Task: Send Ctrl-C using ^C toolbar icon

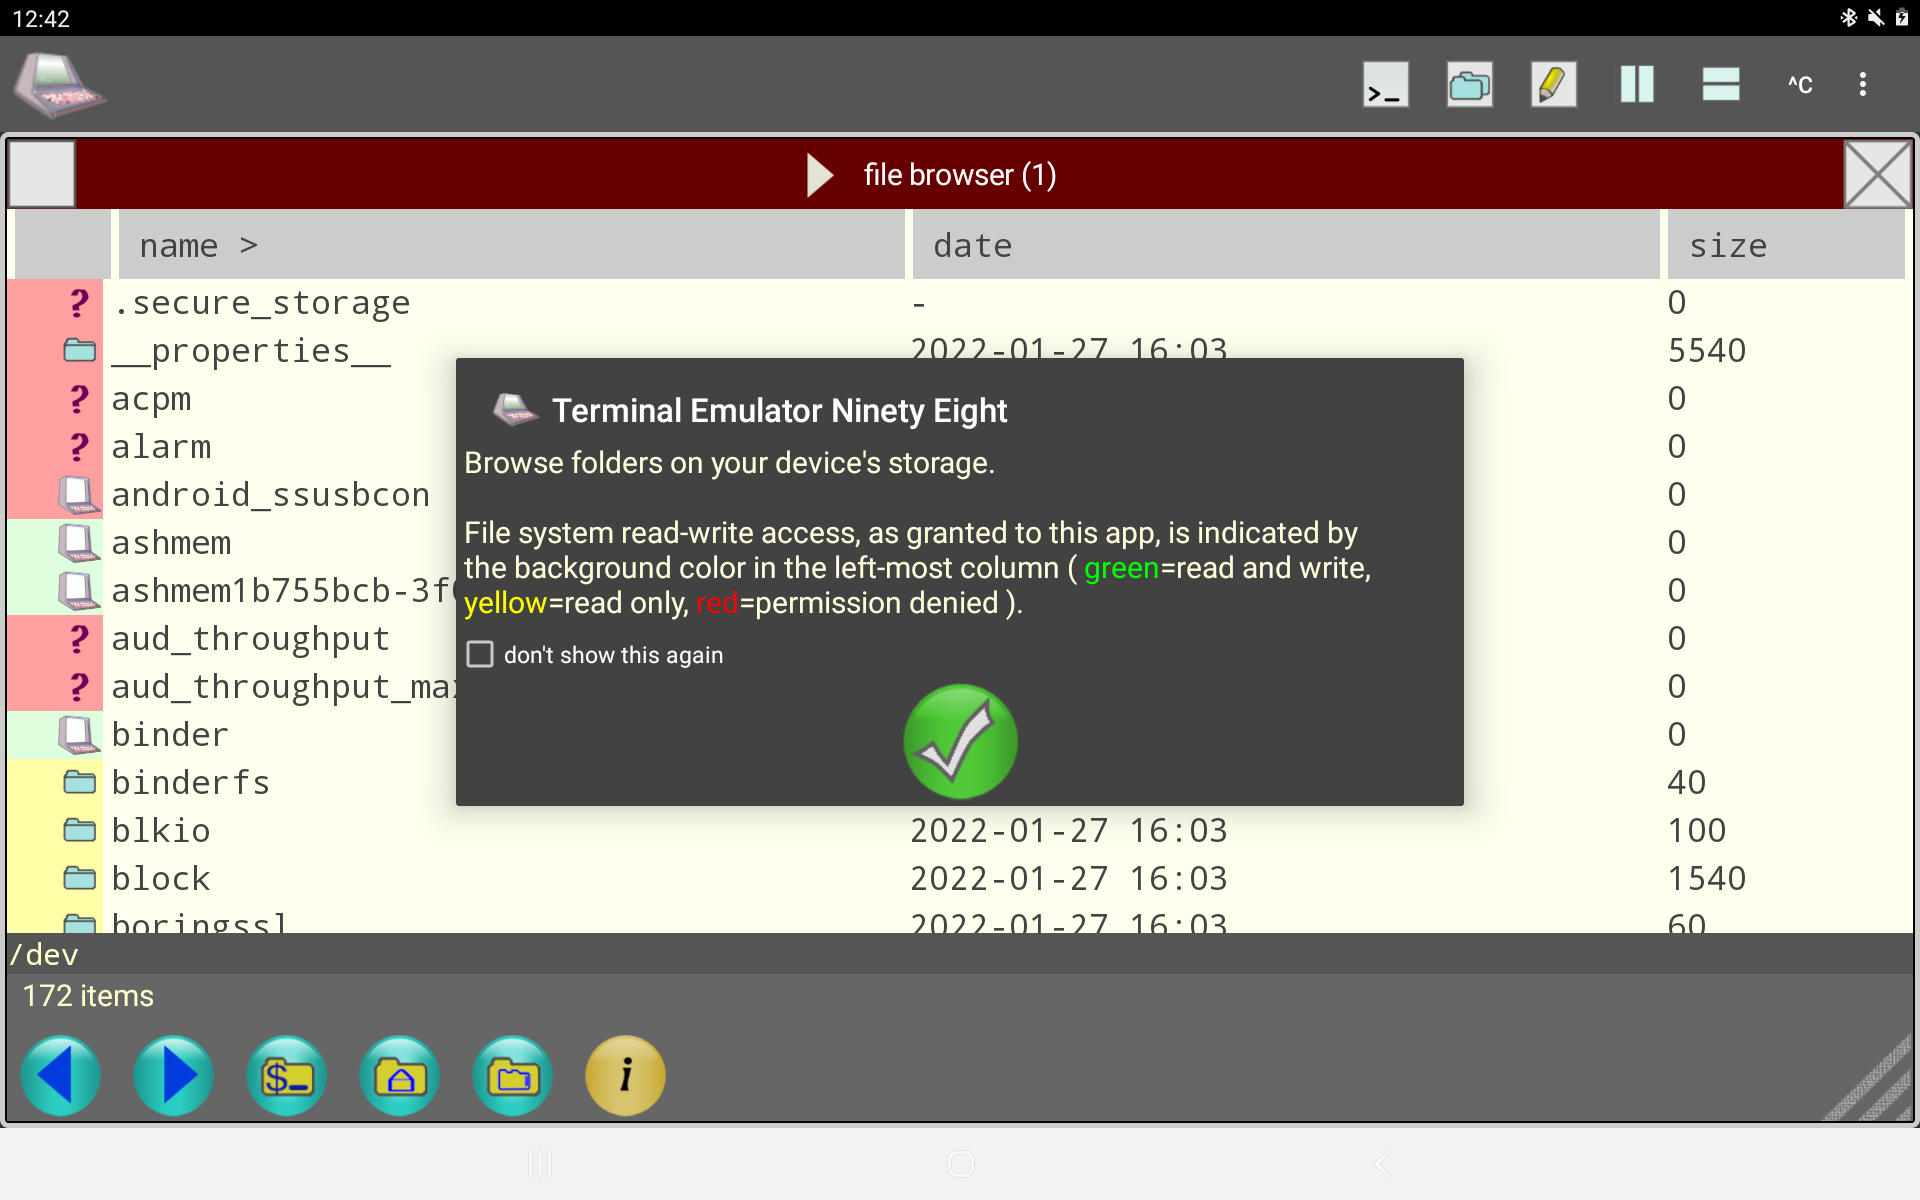Action: (1800, 85)
